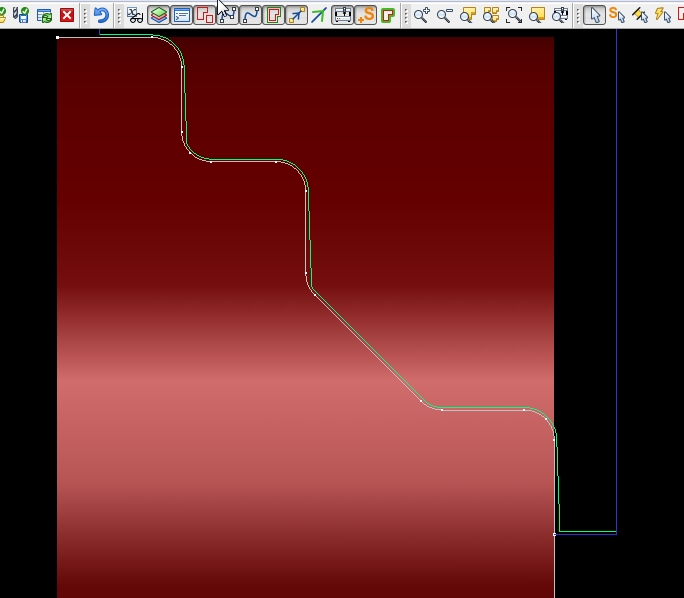Click the window with green refresh arrows icon
Image resolution: width=684 pixels, height=598 pixels.
click(44, 15)
